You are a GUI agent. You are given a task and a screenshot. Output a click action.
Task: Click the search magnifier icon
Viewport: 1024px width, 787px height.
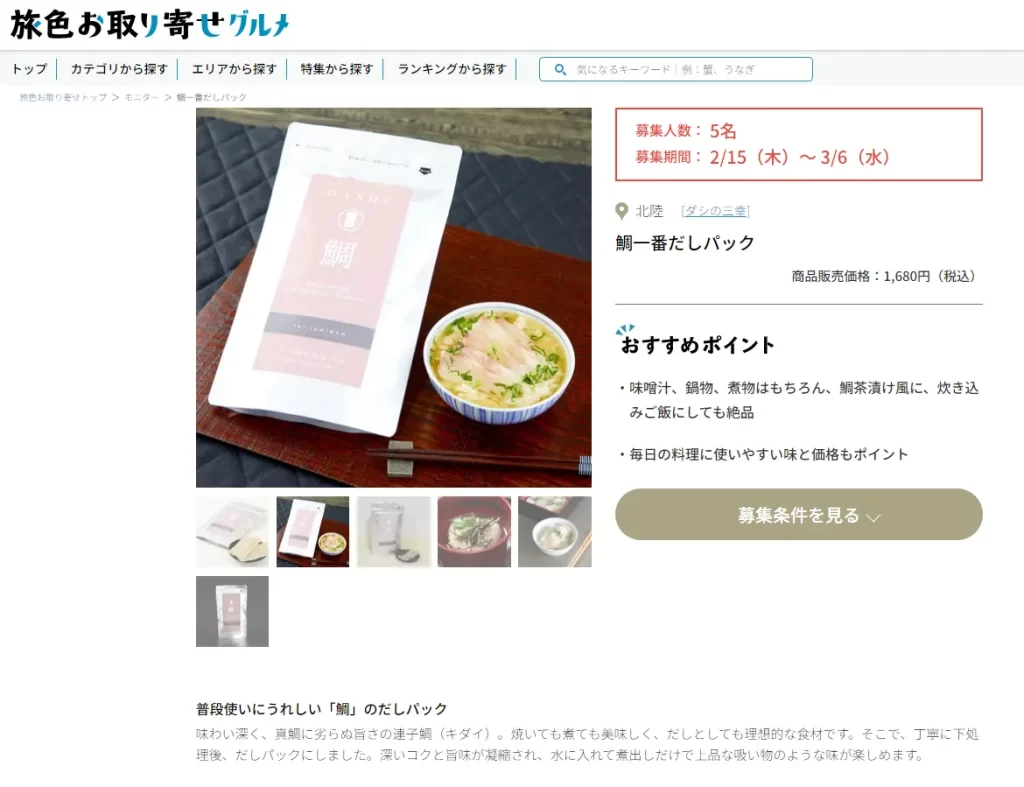click(560, 69)
